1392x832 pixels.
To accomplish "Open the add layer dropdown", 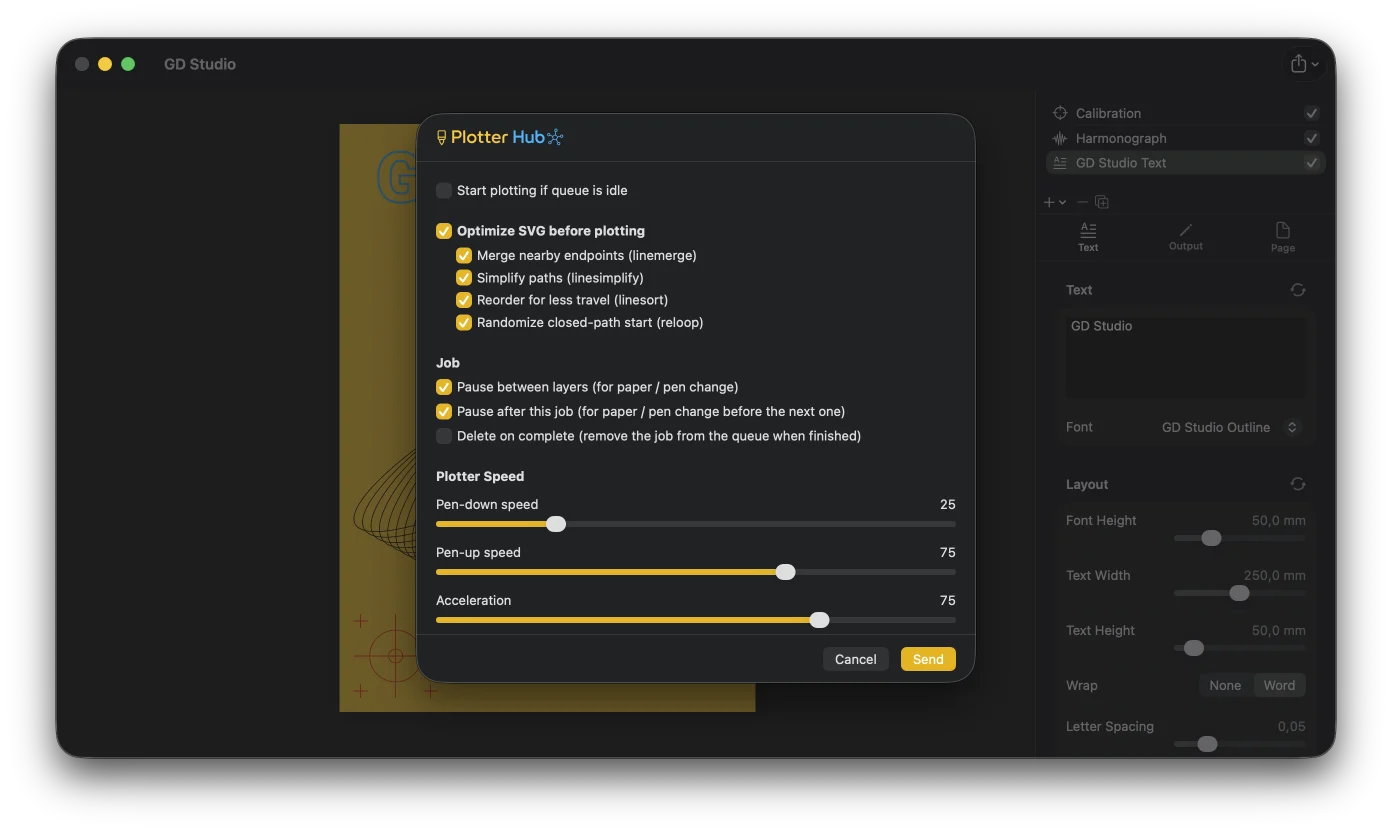I will (x=1055, y=202).
